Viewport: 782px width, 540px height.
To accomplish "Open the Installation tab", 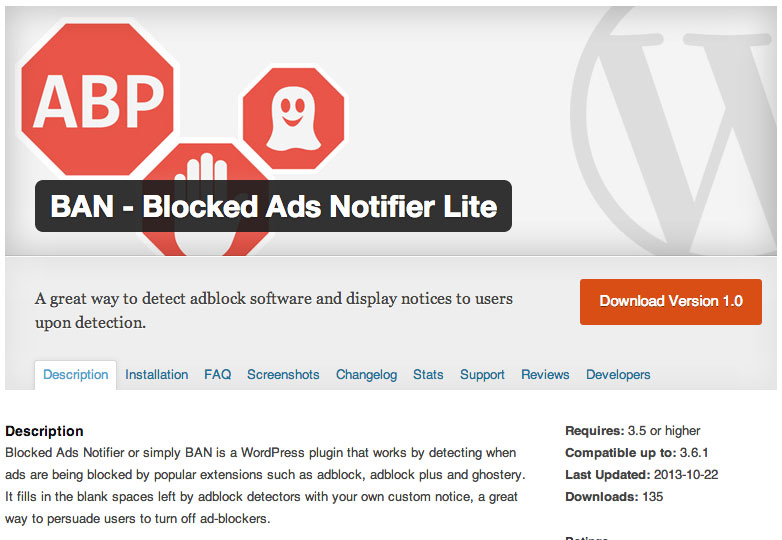I will click(157, 374).
